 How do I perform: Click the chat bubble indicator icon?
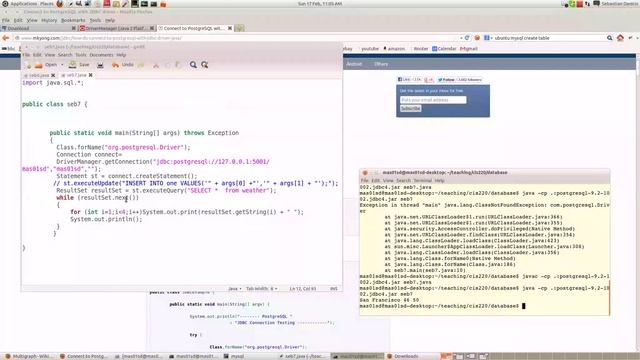point(596,4)
